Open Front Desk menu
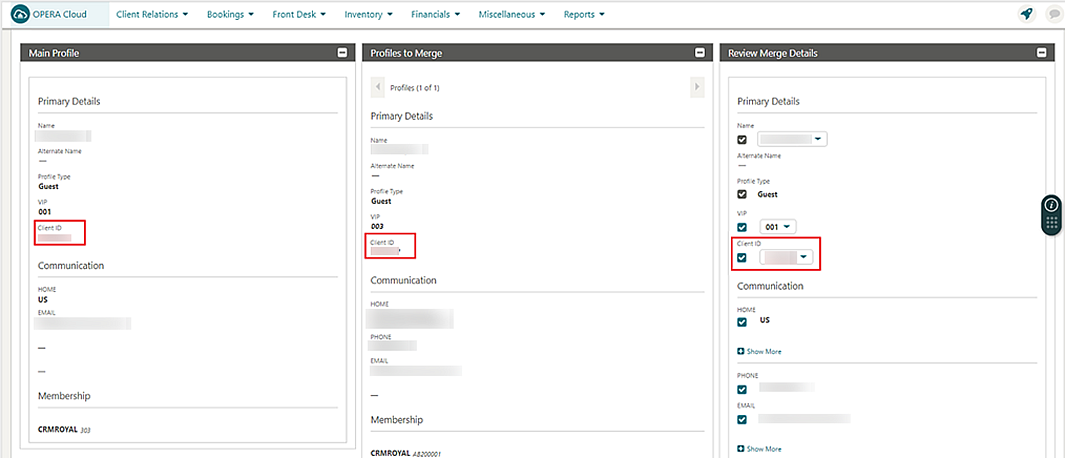1065x458 pixels. tap(299, 14)
